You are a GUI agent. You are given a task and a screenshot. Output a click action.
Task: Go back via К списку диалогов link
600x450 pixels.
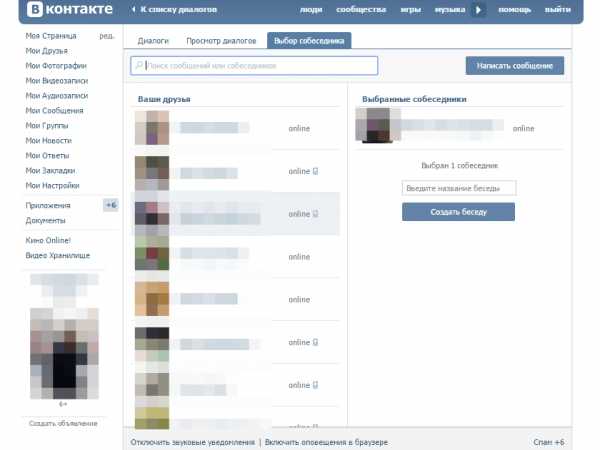coord(178,9)
